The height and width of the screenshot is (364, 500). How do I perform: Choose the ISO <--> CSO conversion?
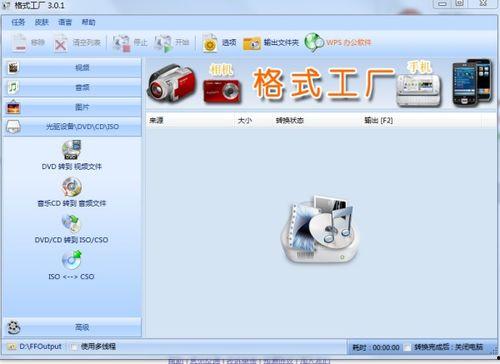tap(71, 266)
